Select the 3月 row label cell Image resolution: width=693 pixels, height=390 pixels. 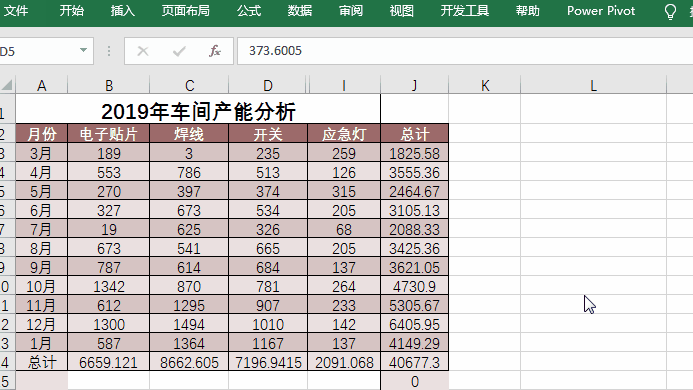42,153
